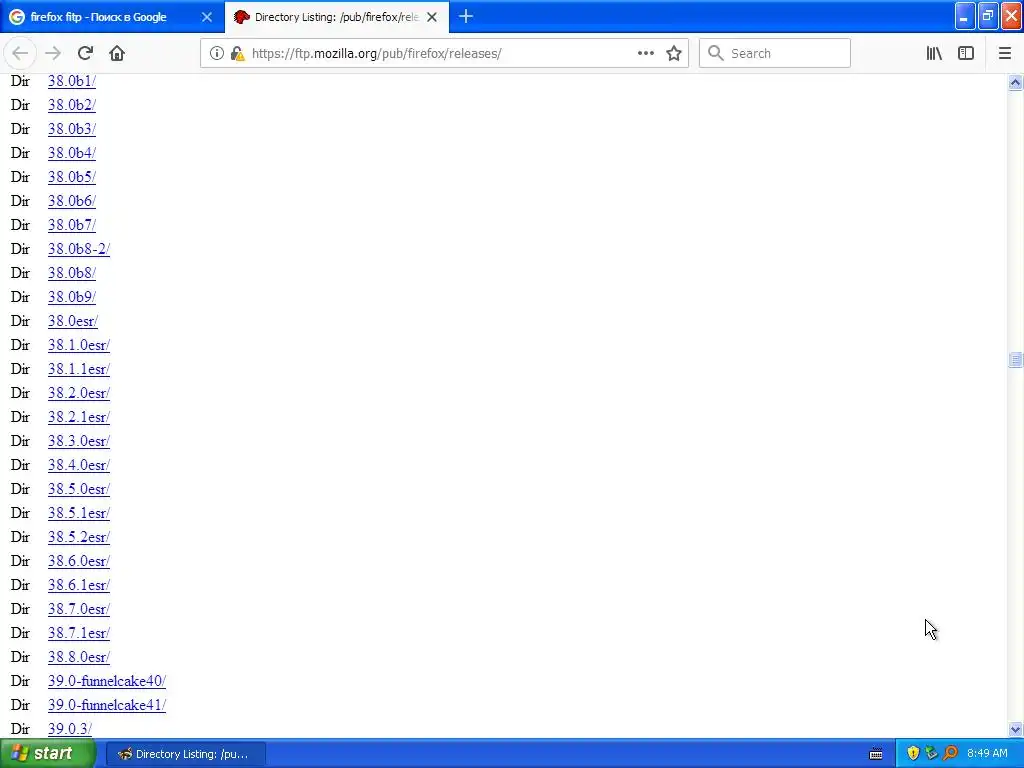The height and width of the screenshot is (768, 1024).
Task: Open the Firefox hamburger menu
Action: coord(1004,54)
